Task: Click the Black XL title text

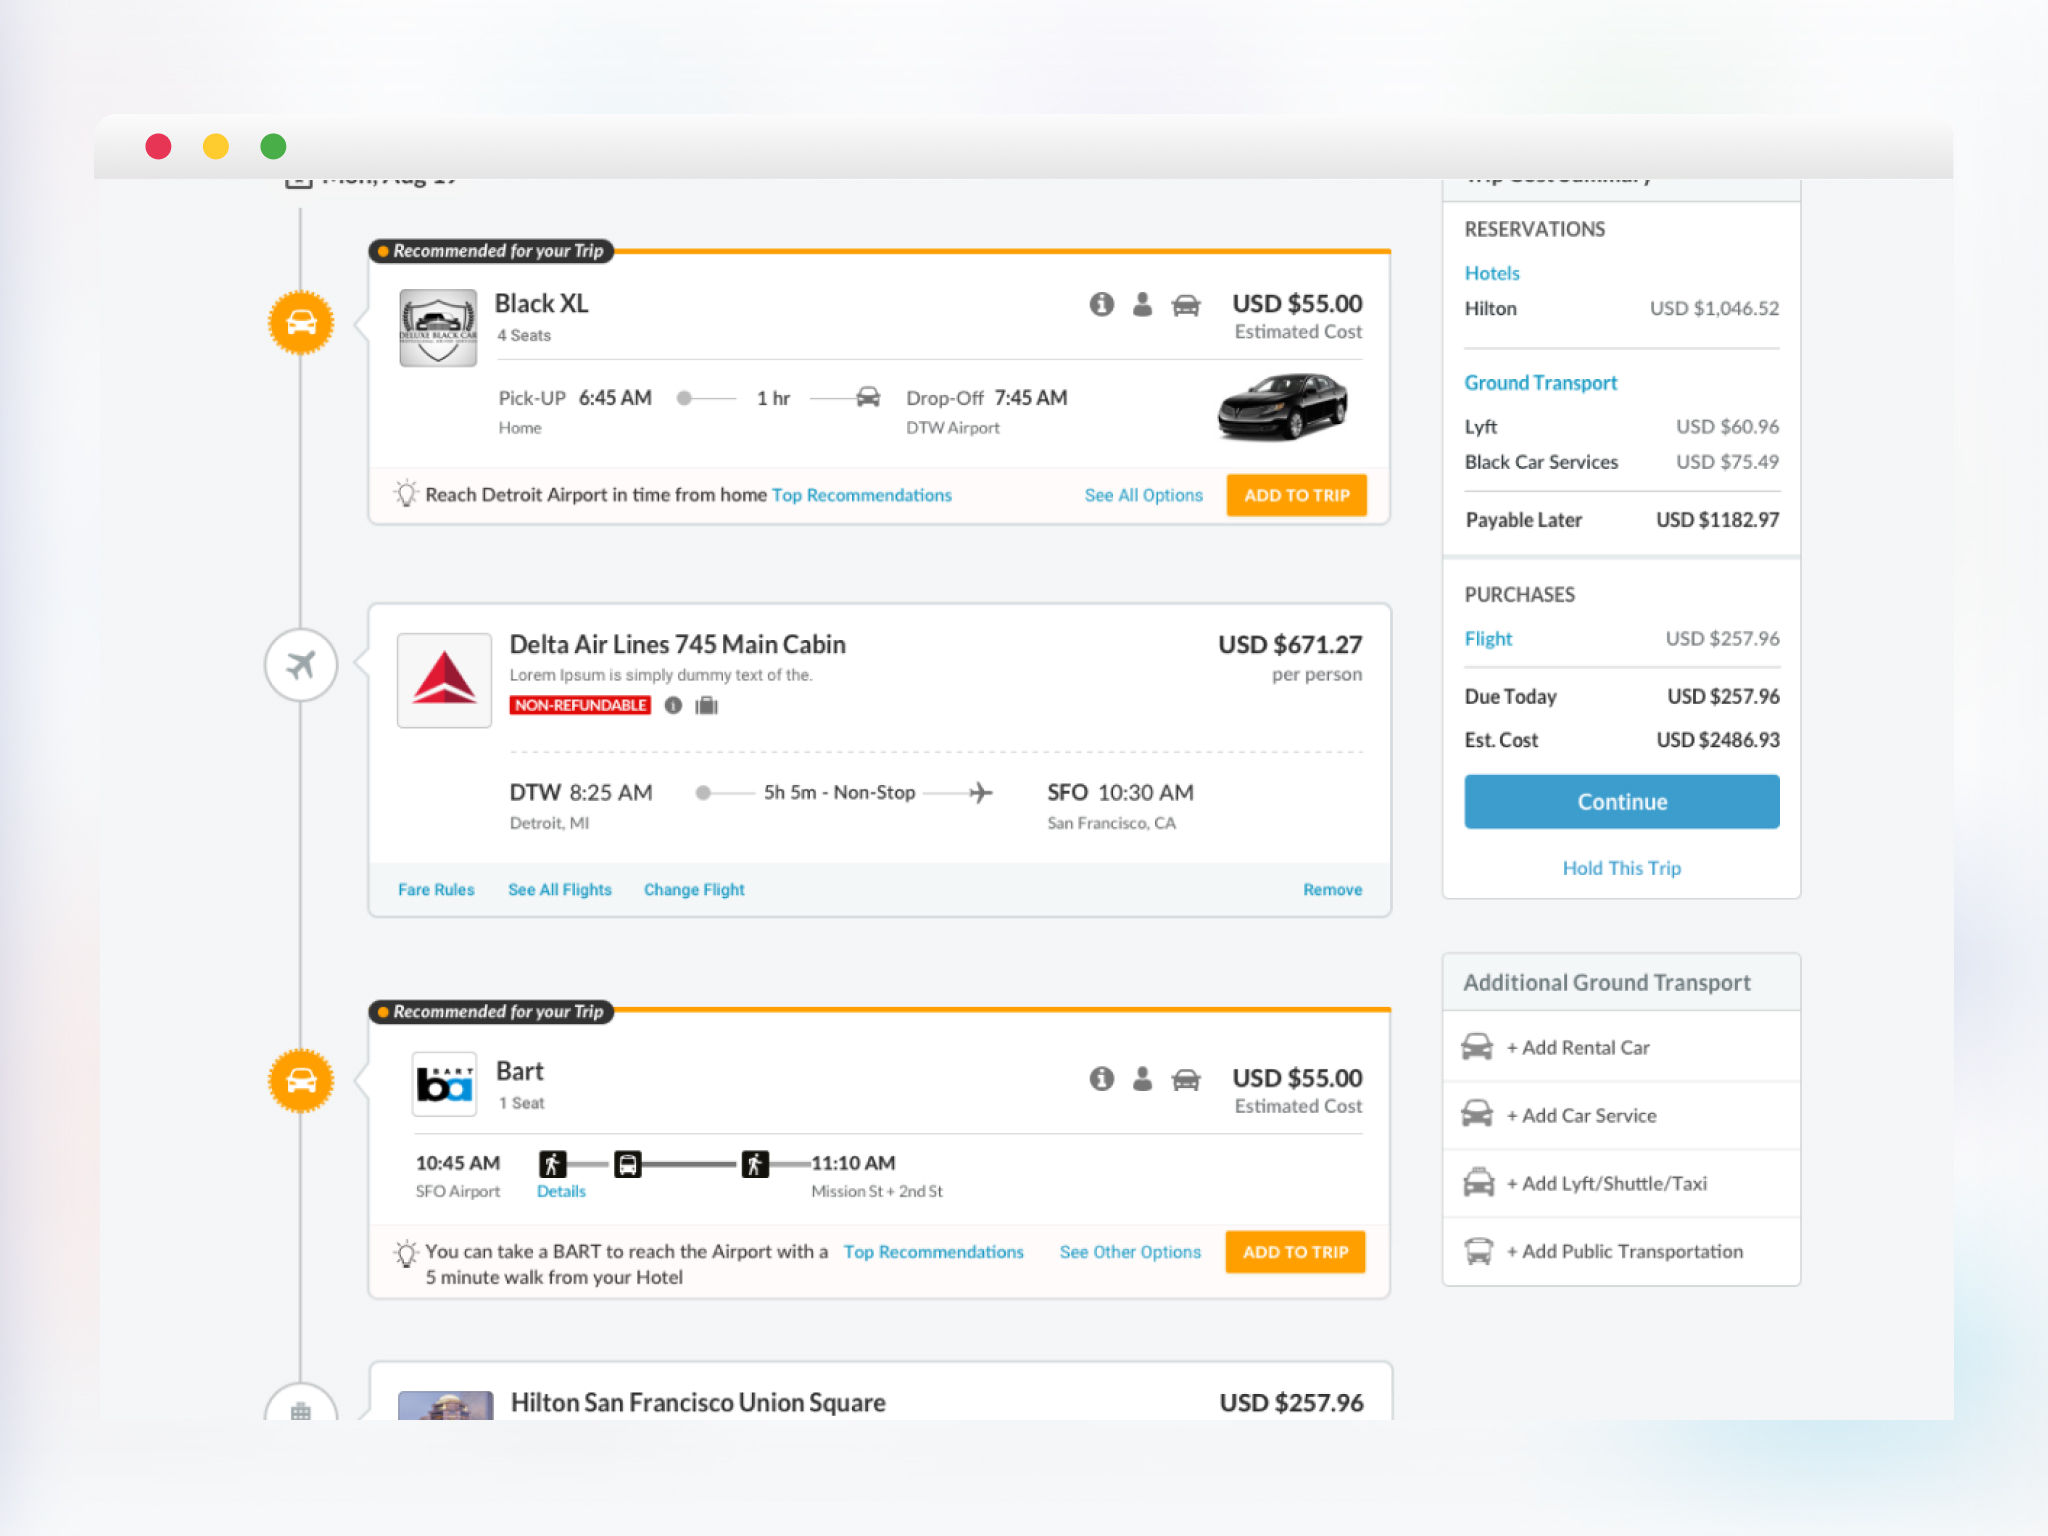Action: (541, 303)
